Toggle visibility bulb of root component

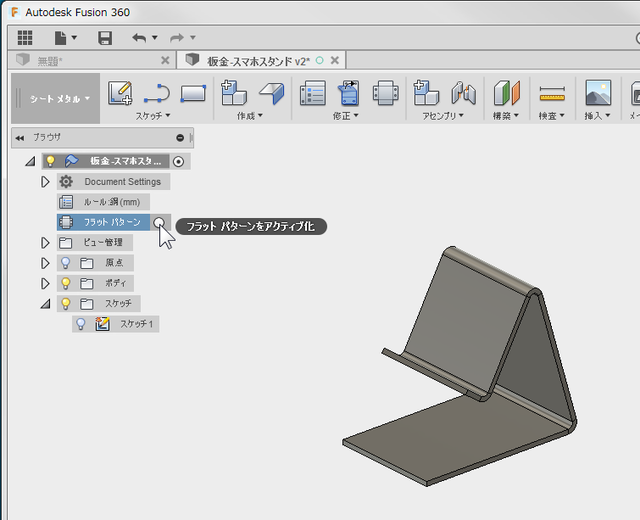(x=50, y=161)
